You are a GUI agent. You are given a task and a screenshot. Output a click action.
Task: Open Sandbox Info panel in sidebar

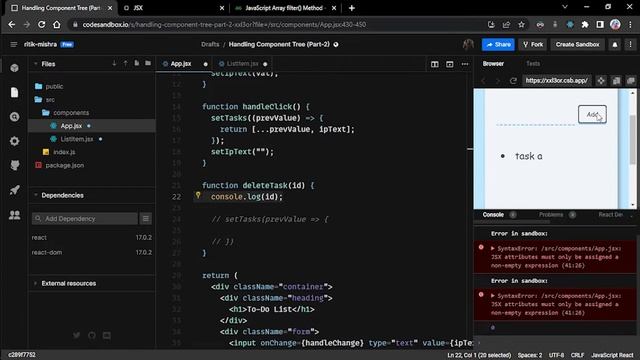pyautogui.click(x=14, y=68)
